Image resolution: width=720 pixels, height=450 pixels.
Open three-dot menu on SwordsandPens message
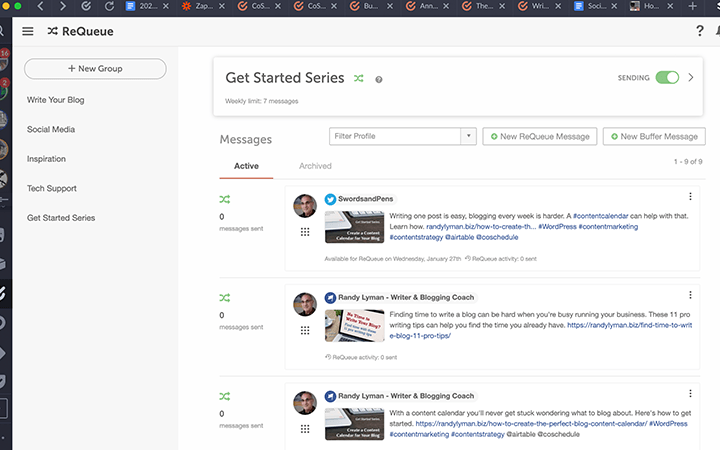690,197
